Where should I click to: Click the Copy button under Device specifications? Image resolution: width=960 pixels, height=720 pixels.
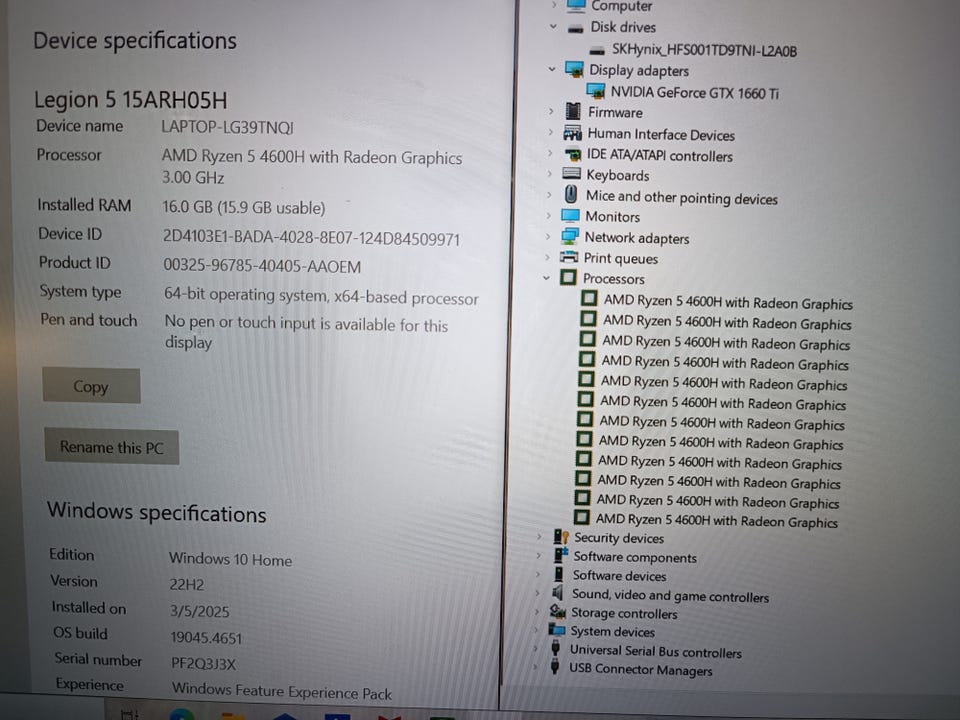click(91, 386)
